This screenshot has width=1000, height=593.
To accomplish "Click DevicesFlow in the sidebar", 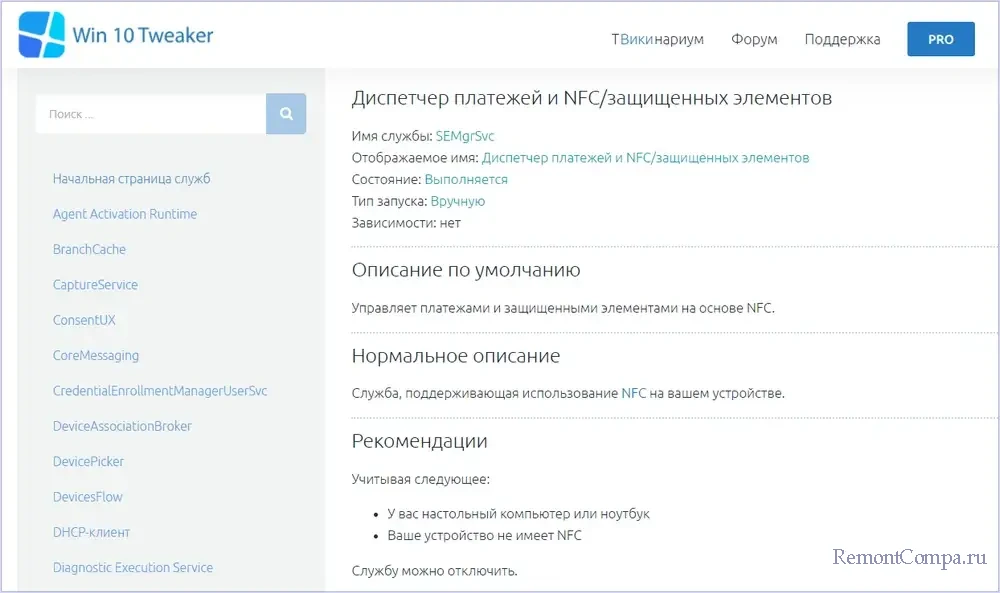I will [x=88, y=497].
